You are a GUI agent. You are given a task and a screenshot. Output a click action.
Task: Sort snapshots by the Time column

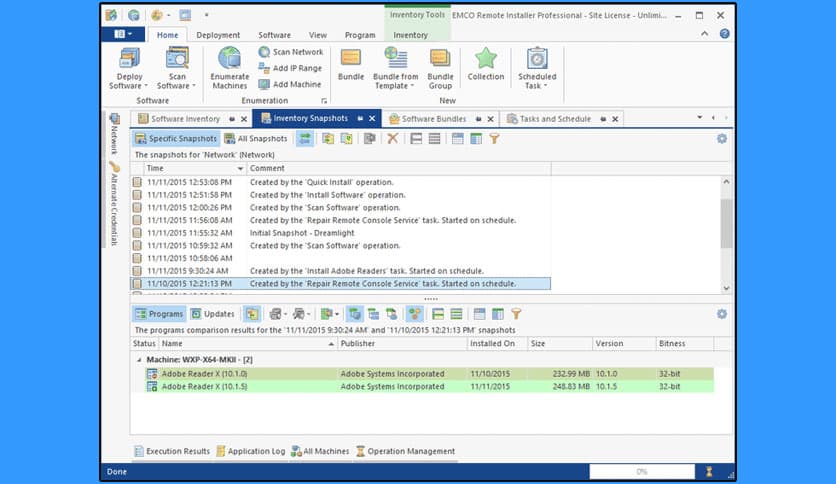195,168
